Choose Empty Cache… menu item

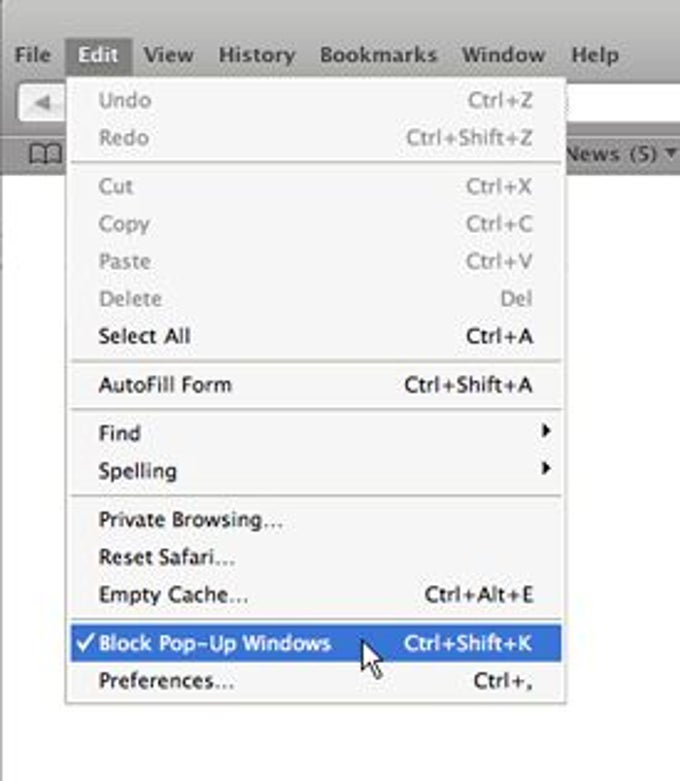click(316, 594)
